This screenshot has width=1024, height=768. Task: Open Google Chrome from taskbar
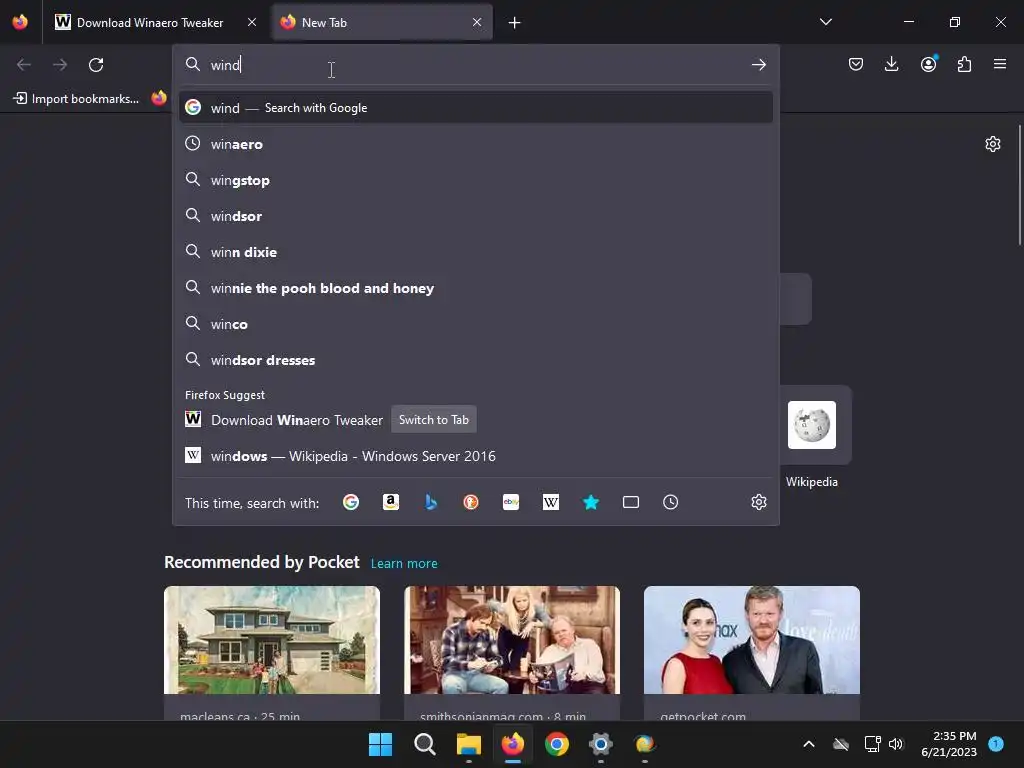tap(556, 744)
